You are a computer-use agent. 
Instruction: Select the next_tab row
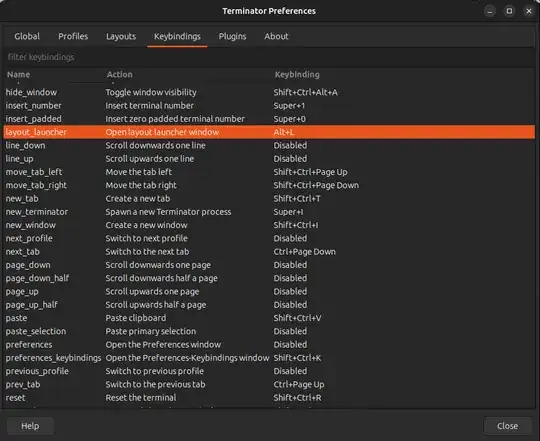pos(269,252)
